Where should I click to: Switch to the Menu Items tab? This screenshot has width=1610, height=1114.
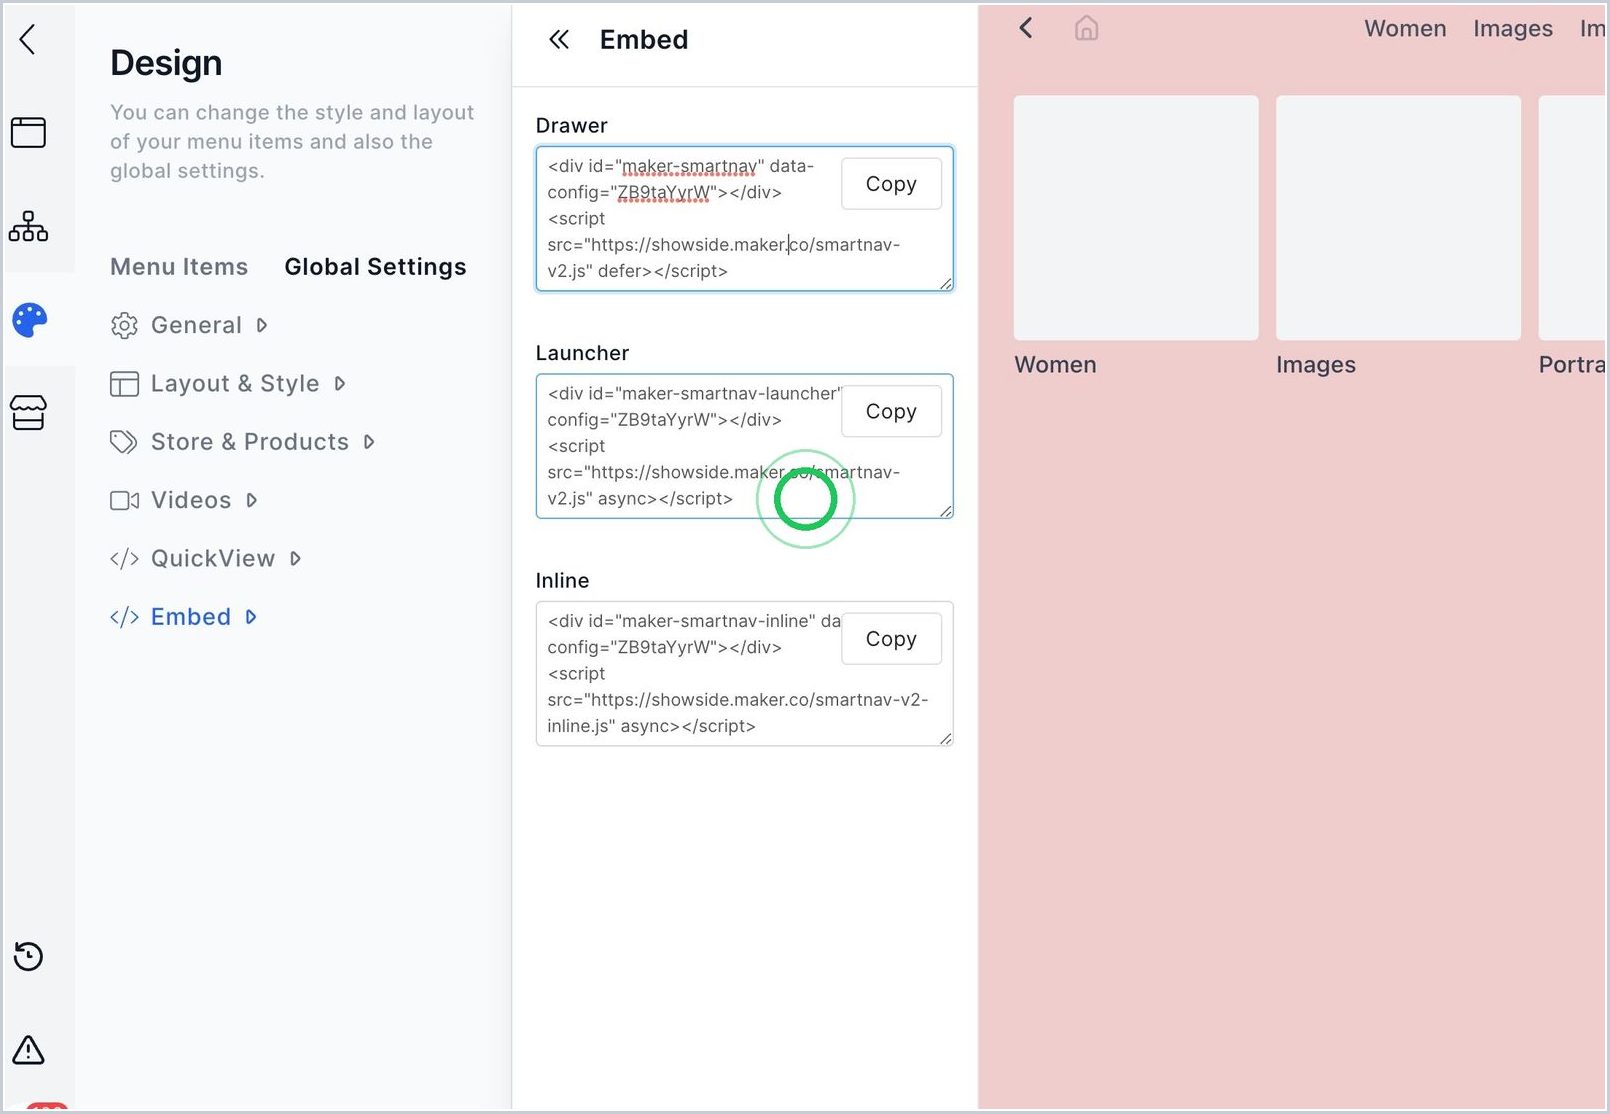point(179,267)
